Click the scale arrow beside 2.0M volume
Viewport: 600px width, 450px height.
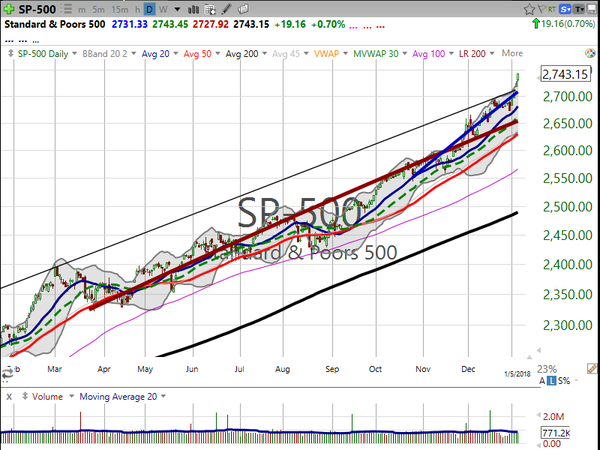click(539, 414)
